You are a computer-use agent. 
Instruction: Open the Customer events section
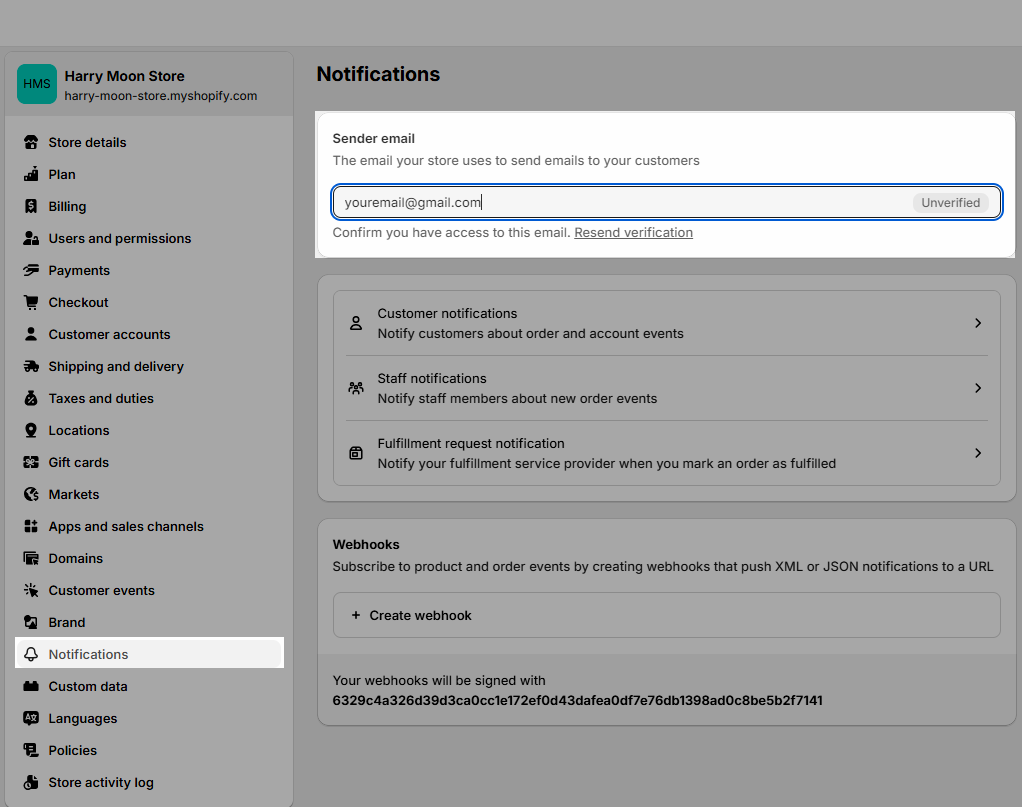tap(149, 590)
